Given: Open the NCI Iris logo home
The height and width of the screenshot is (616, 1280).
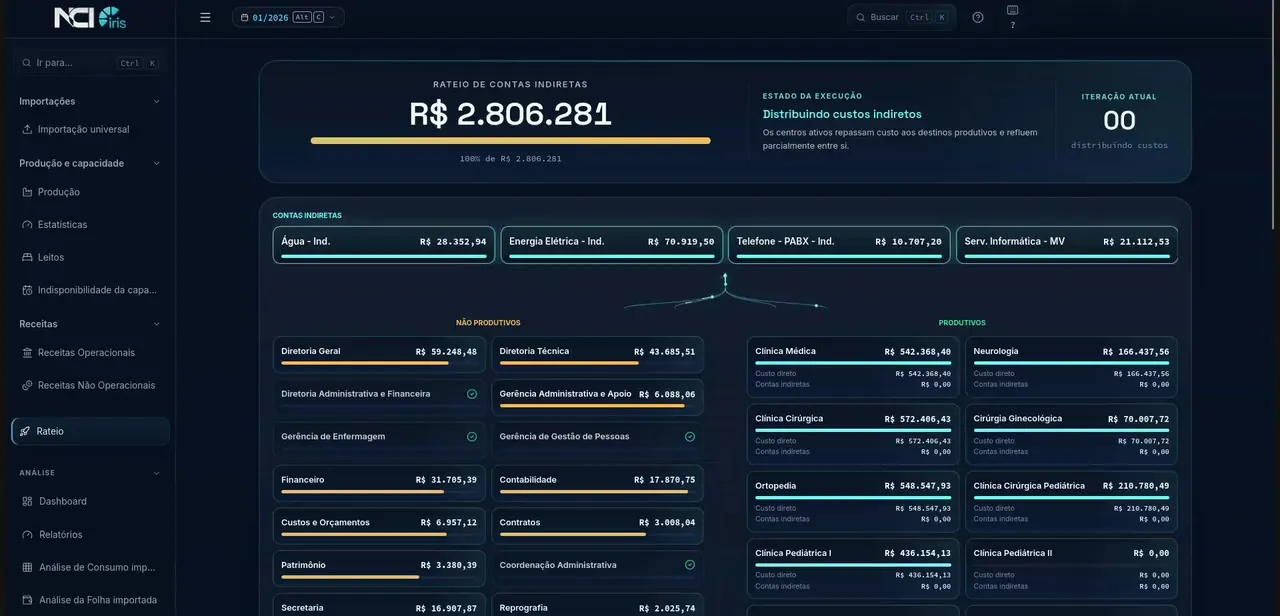Looking at the screenshot, I should coord(90,17).
